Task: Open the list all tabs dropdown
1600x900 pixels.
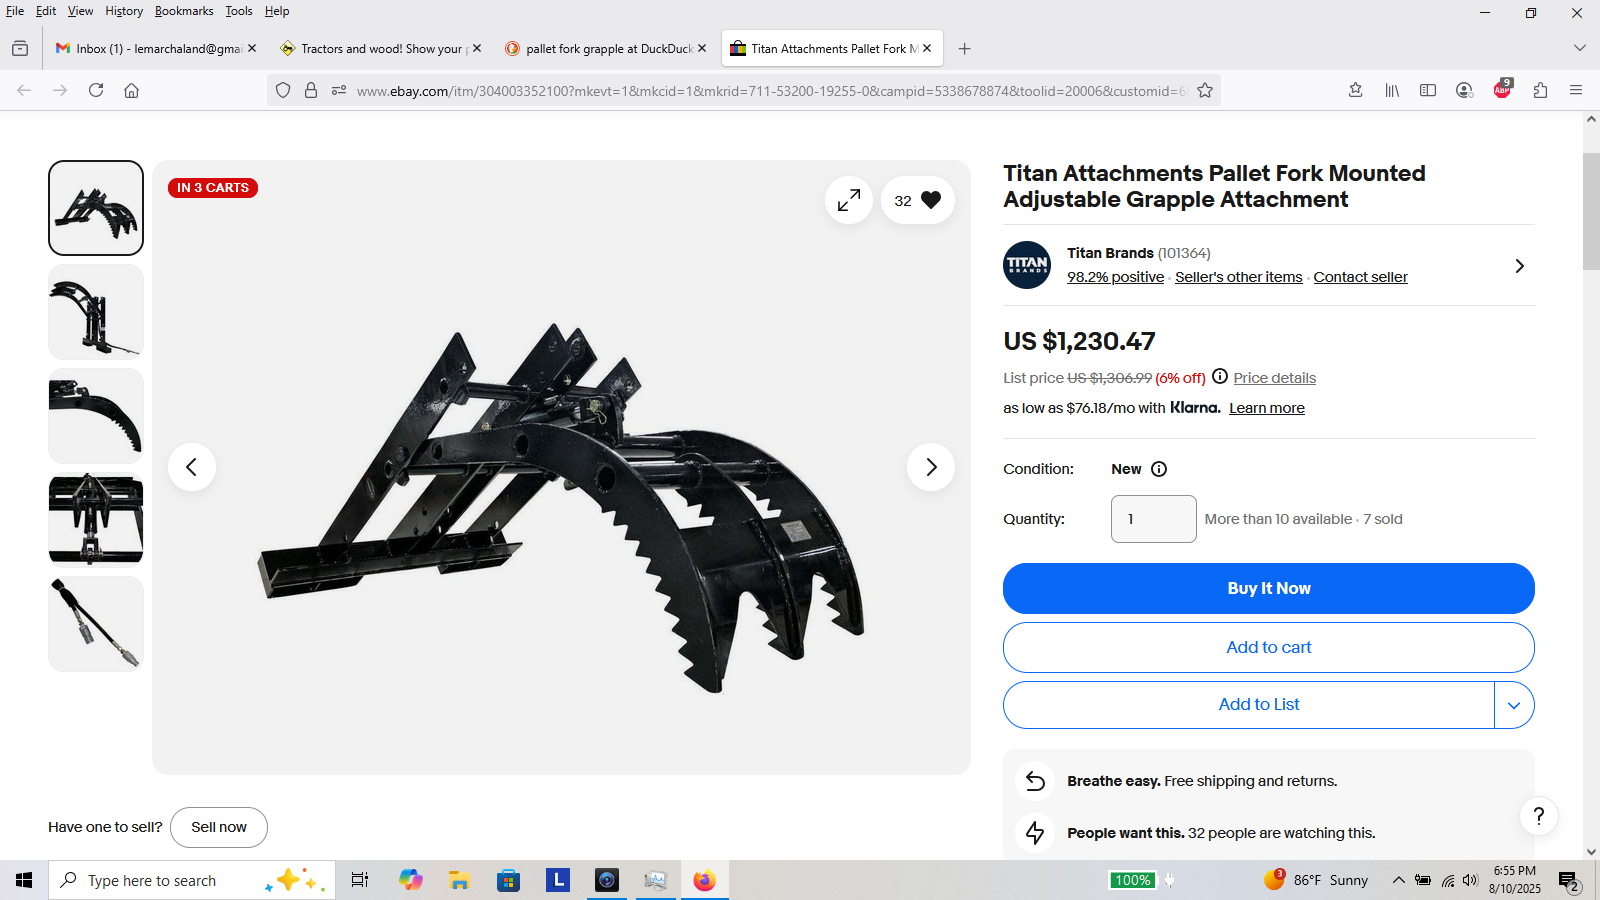Action: 1579,48
